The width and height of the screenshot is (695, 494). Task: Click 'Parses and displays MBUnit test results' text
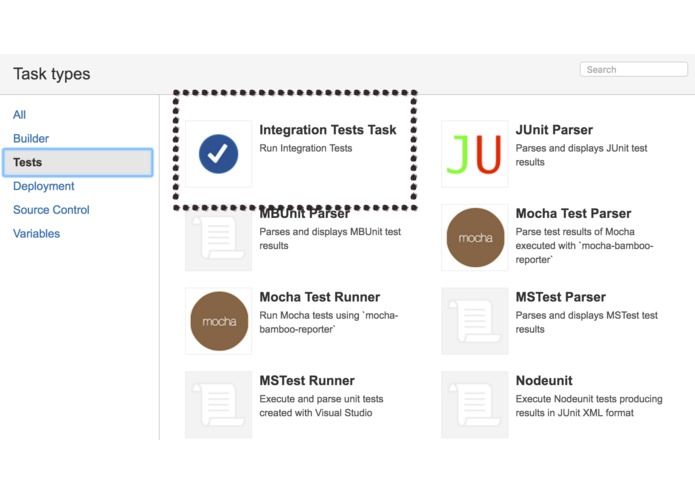pyautogui.click(x=330, y=239)
